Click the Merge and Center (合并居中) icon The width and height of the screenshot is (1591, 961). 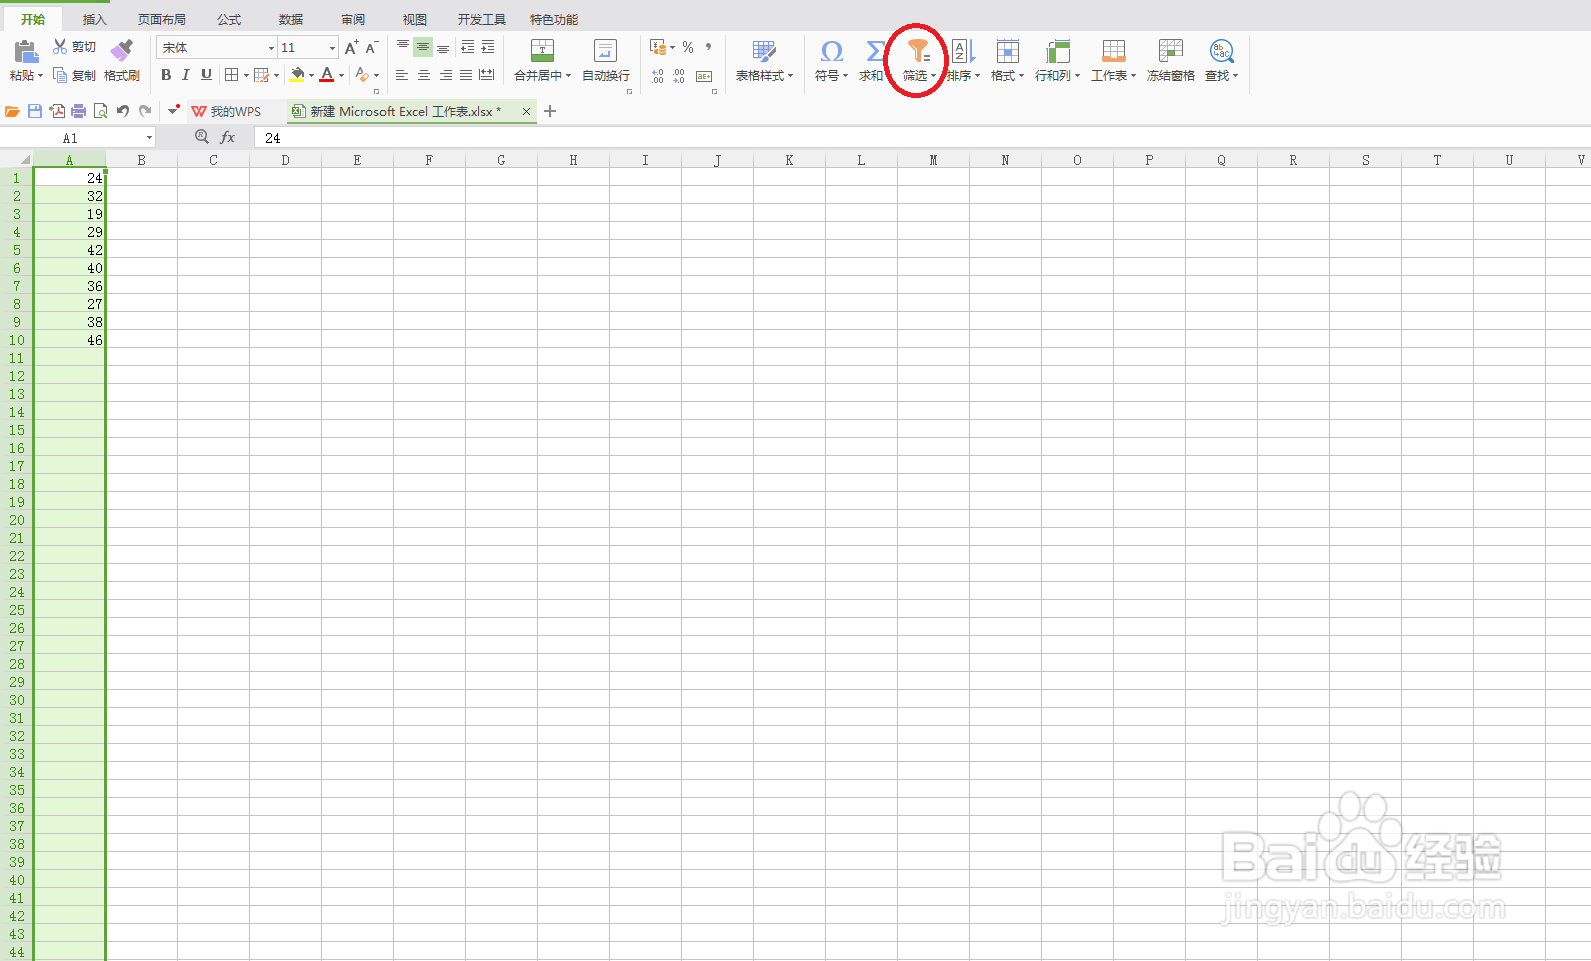coord(542,51)
